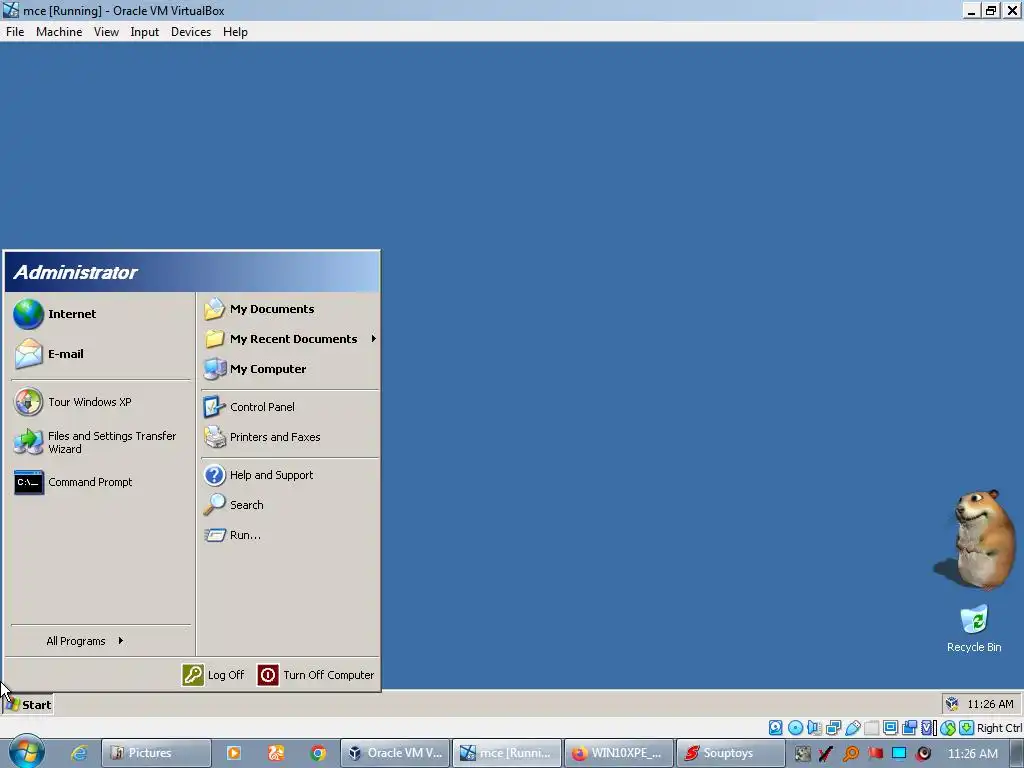The width and height of the screenshot is (1024, 768).
Task: Open the VirtualBox Help menu
Action: tap(235, 32)
